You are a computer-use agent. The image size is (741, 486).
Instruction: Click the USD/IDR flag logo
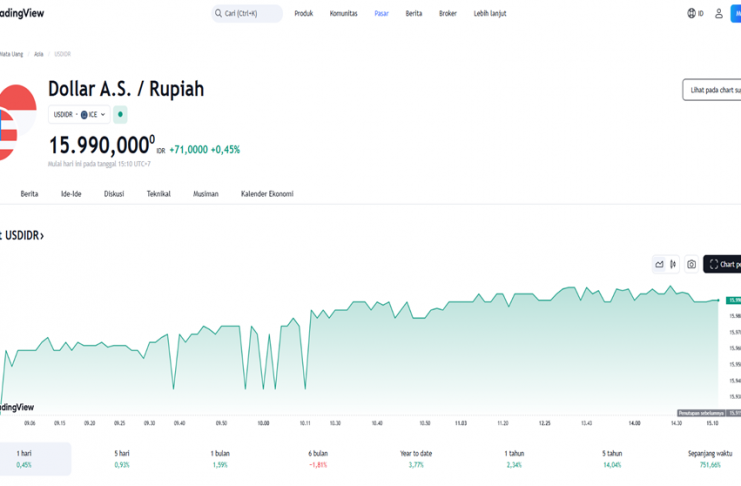click(x=15, y=122)
